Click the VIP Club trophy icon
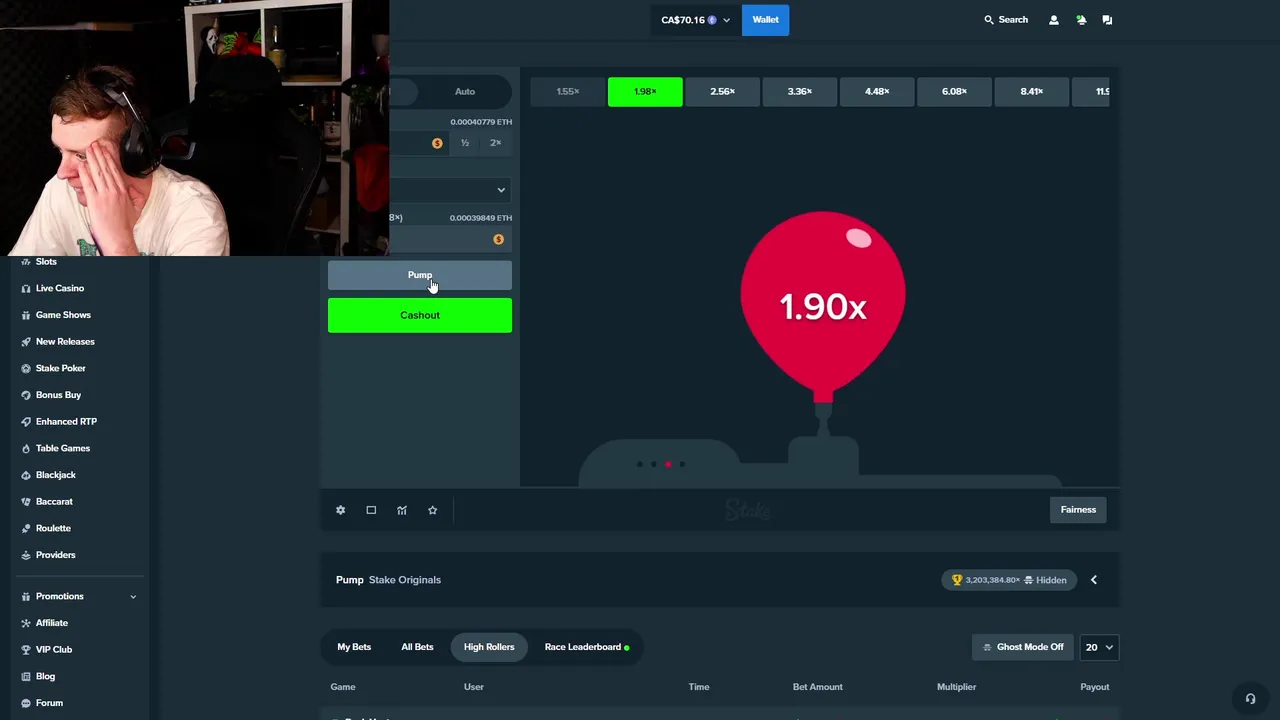 click(26, 650)
